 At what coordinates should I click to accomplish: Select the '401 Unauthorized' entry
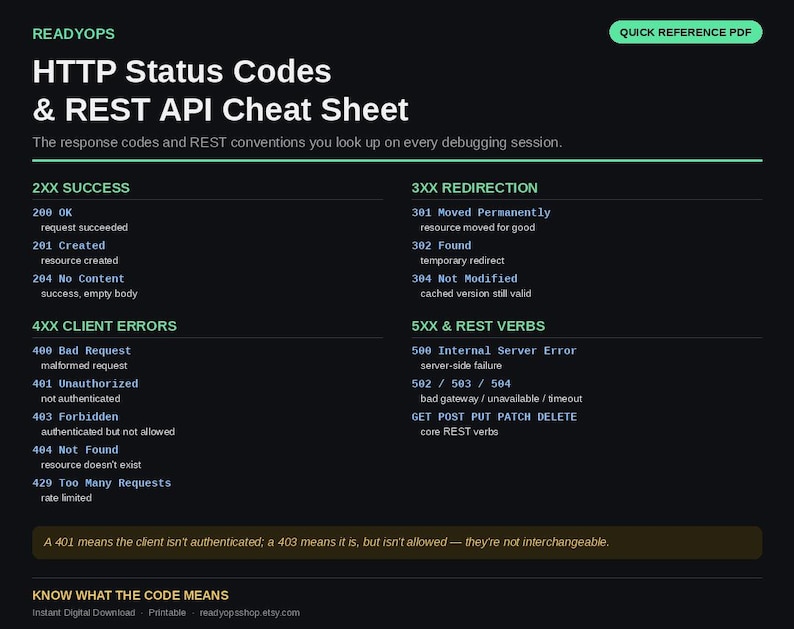(85, 384)
